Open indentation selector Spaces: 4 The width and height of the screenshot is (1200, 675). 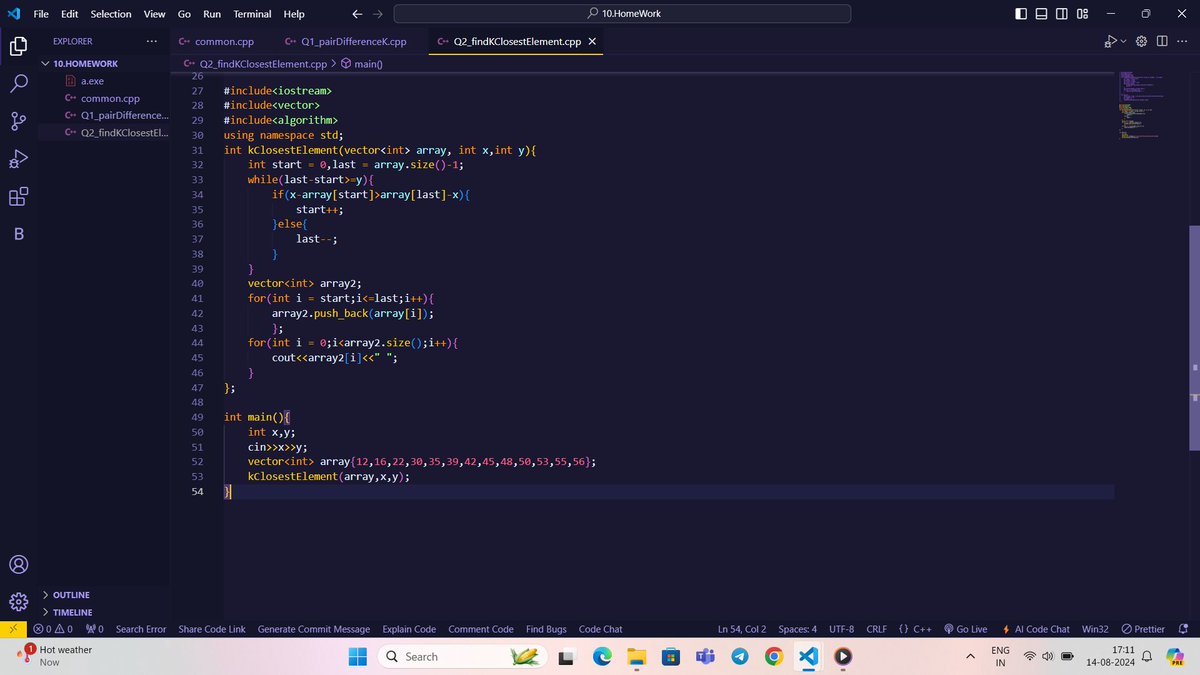[x=797, y=629]
